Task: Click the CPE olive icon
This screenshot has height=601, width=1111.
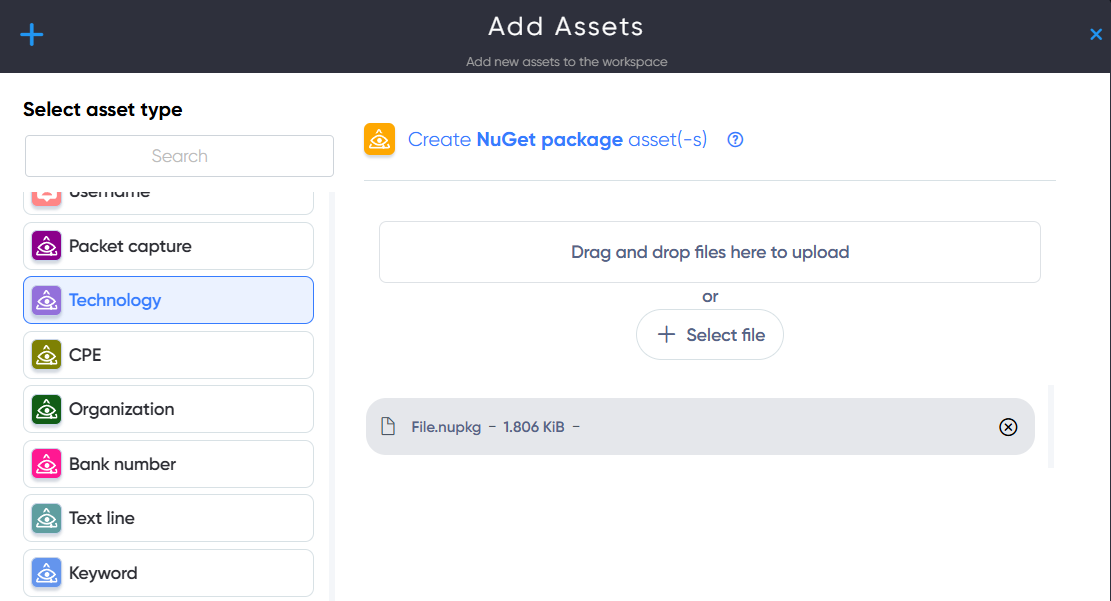Action: pyautogui.click(x=47, y=355)
